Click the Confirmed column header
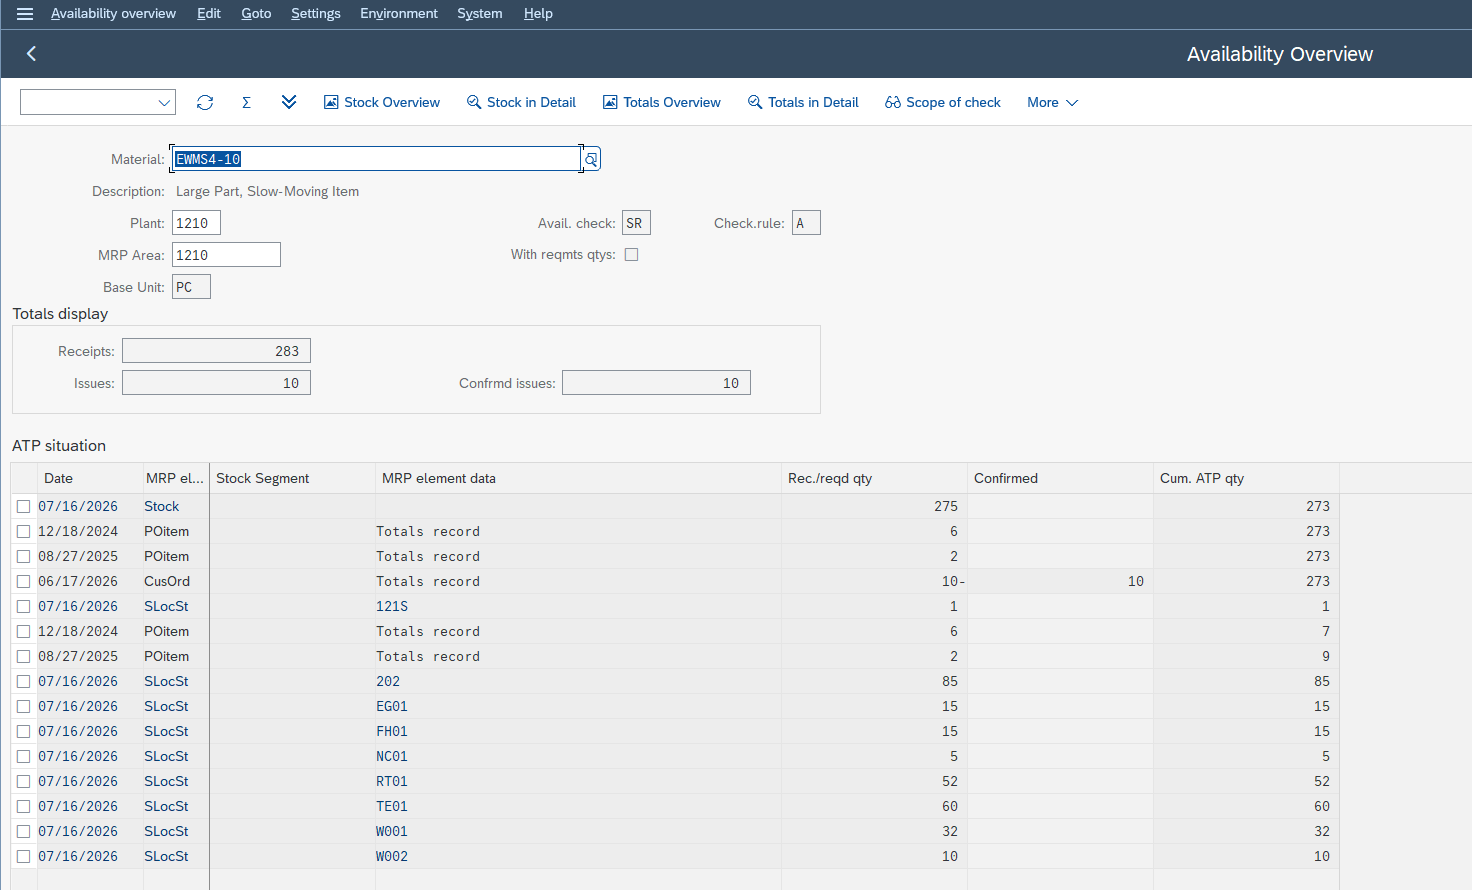 click(1060, 478)
